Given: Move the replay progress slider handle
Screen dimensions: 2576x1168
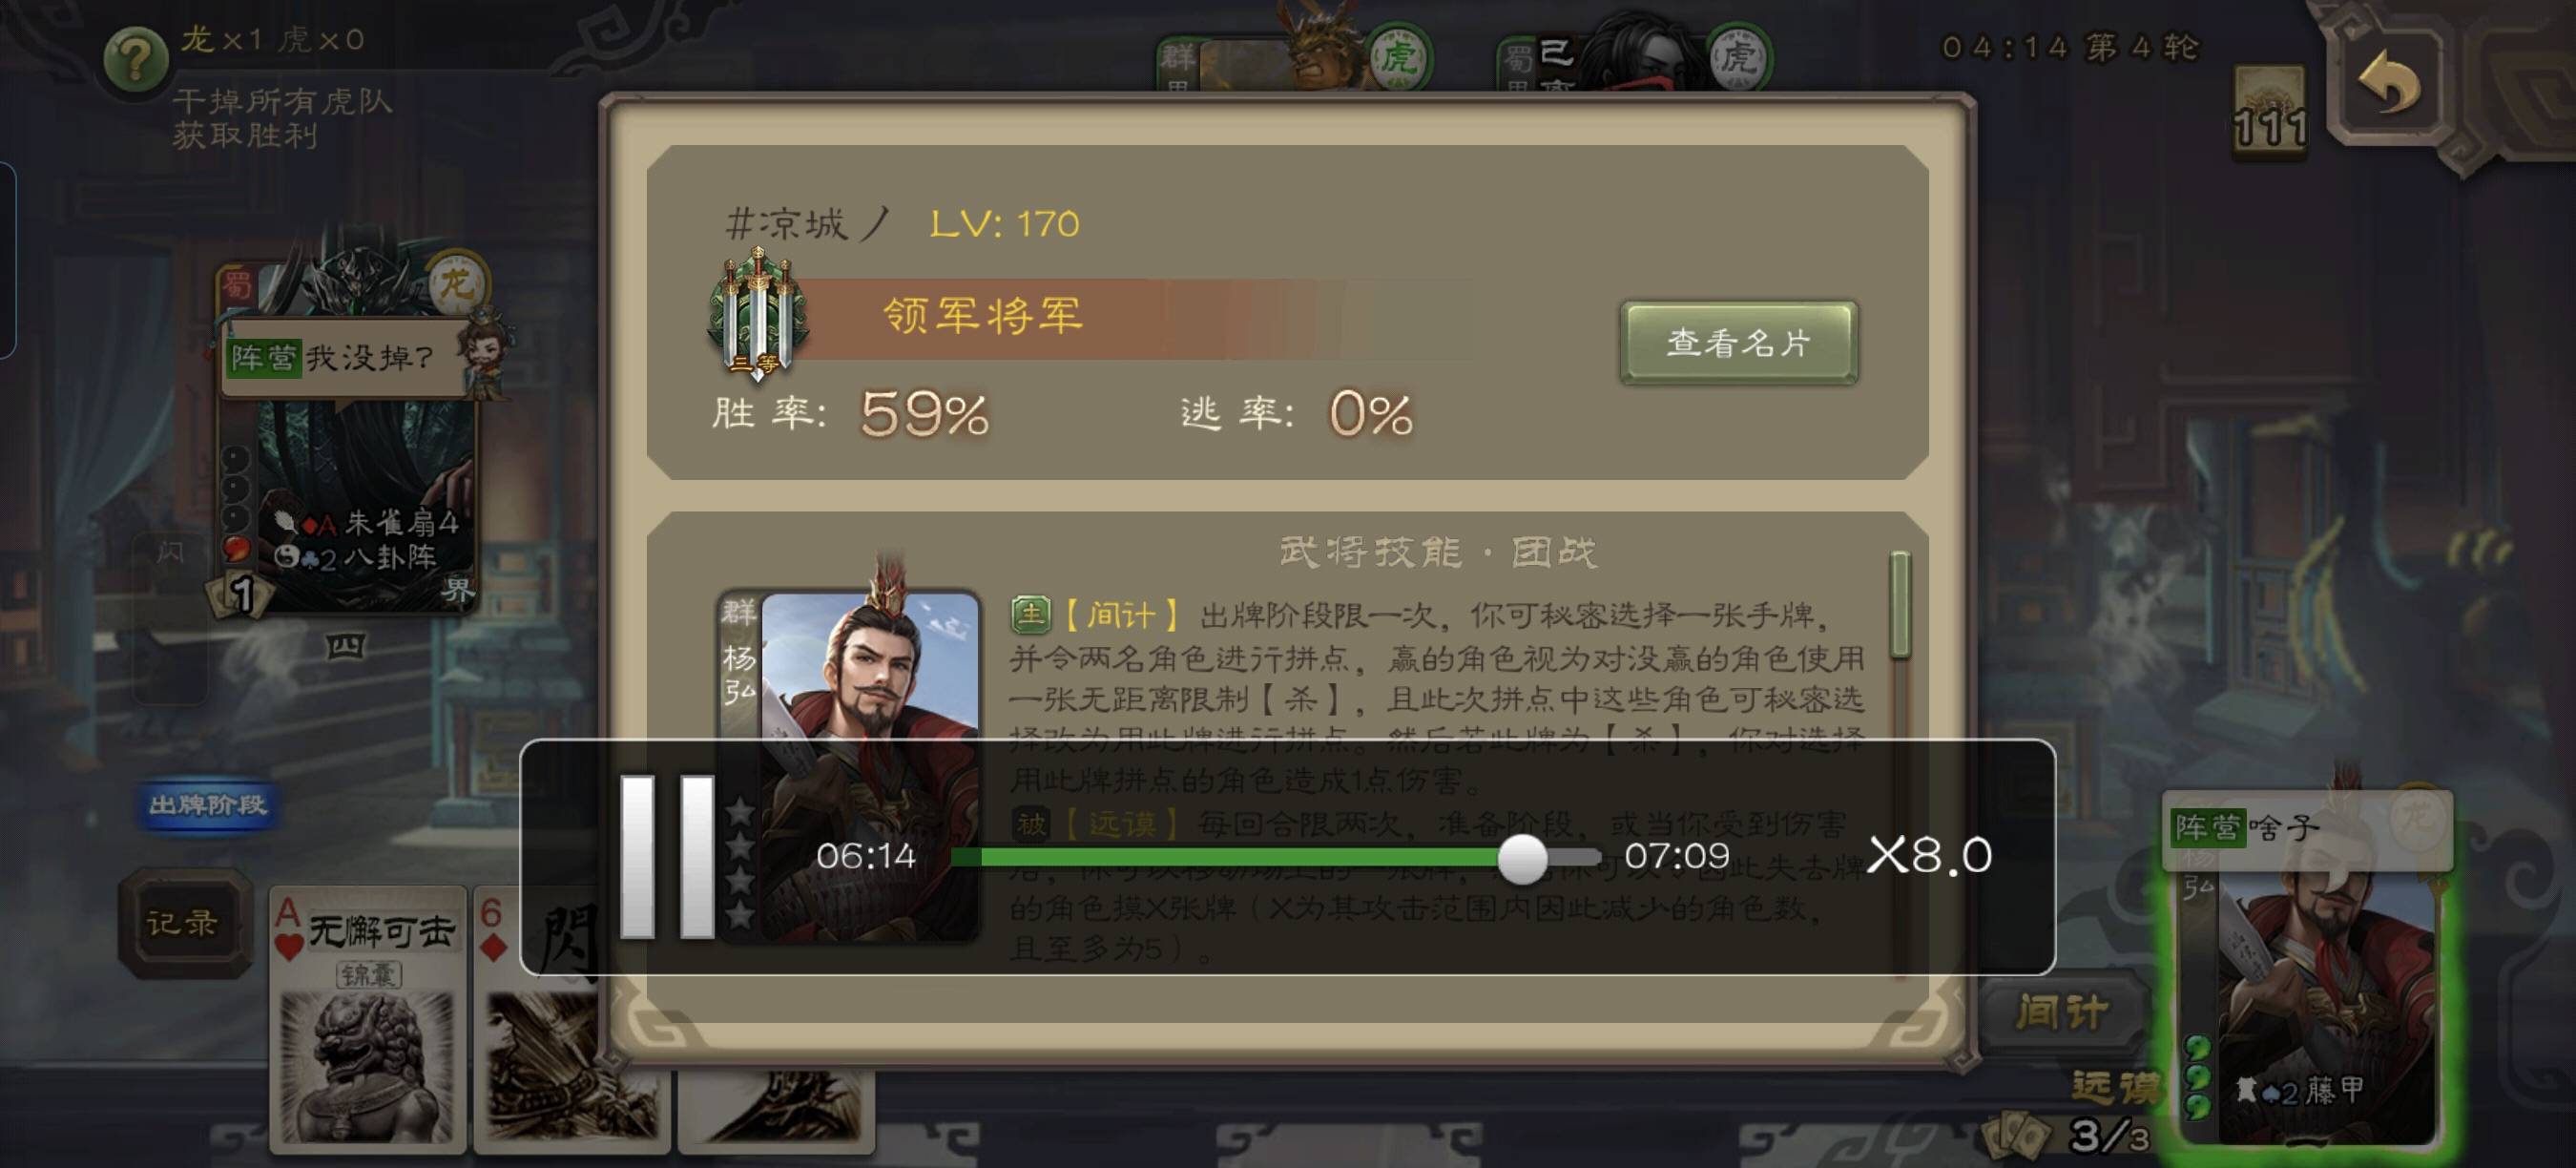Looking at the screenshot, I should (1522, 857).
